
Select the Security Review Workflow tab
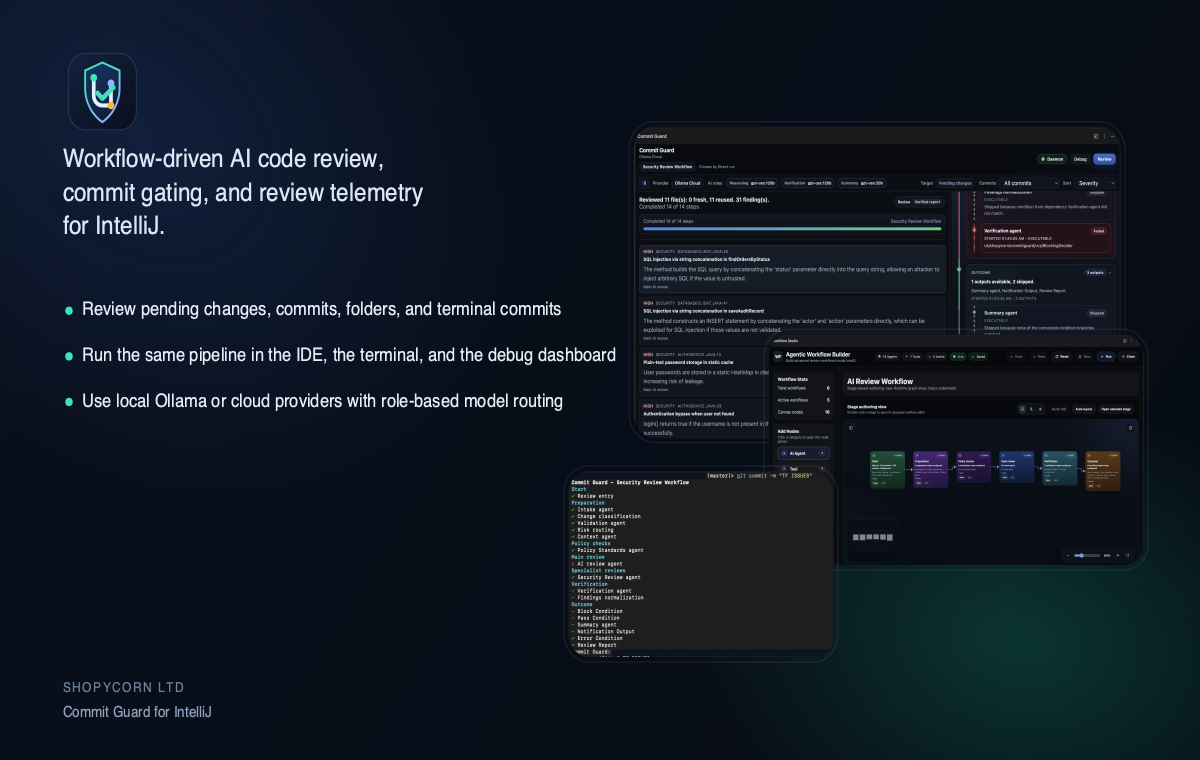point(667,167)
